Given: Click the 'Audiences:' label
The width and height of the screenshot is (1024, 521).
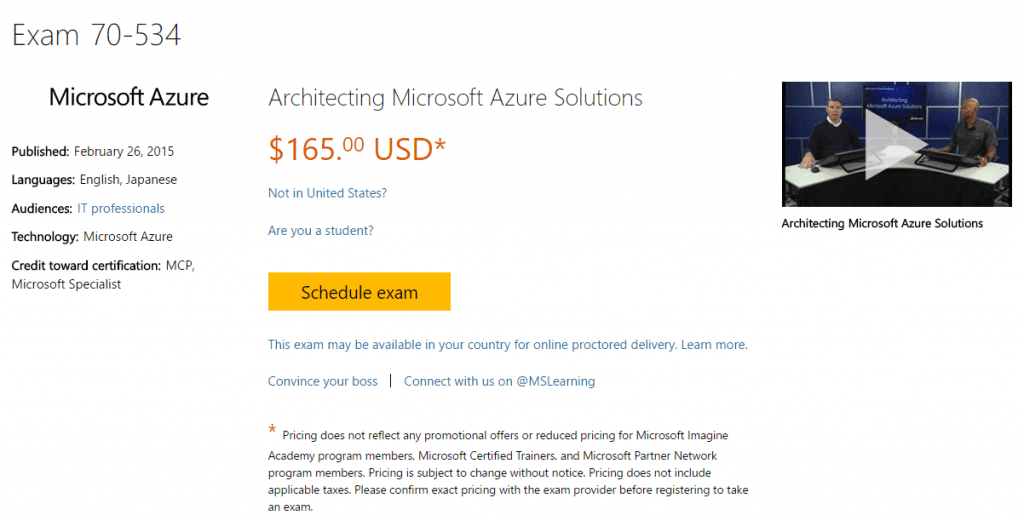Looking at the screenshot, I should click(x=42, y=209).
